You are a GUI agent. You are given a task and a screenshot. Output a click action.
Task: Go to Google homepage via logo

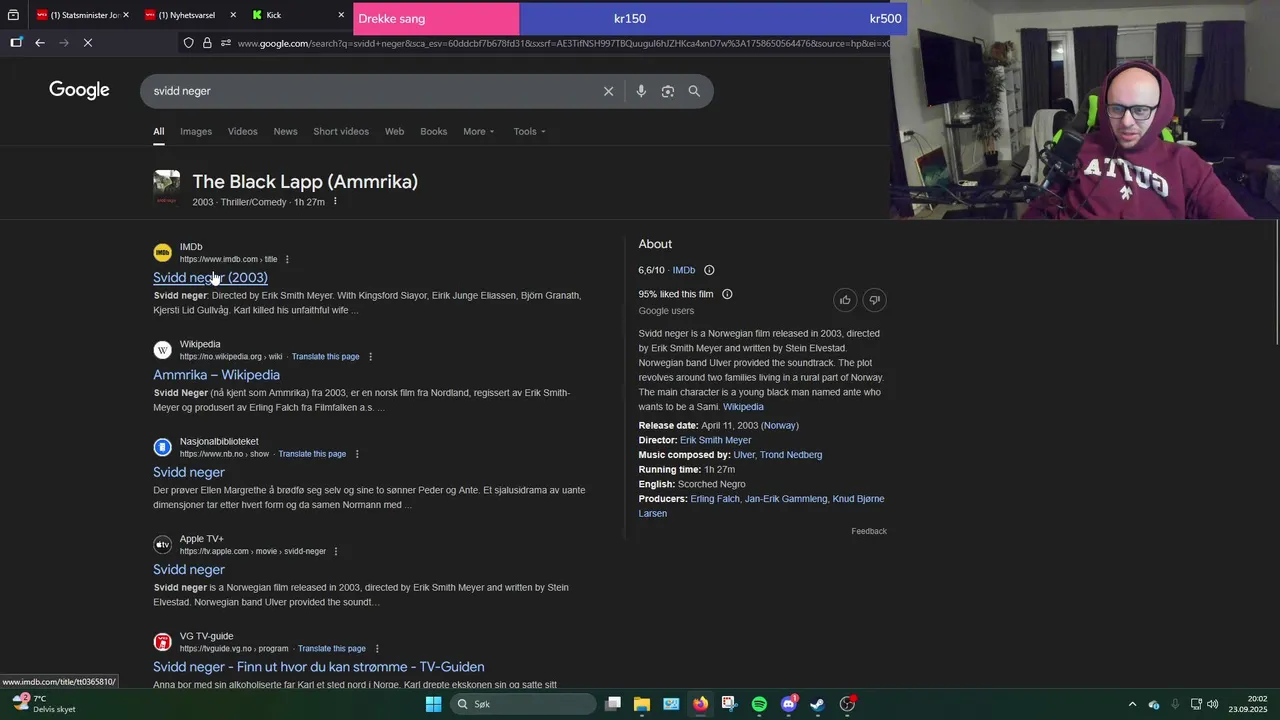point(79,90)
